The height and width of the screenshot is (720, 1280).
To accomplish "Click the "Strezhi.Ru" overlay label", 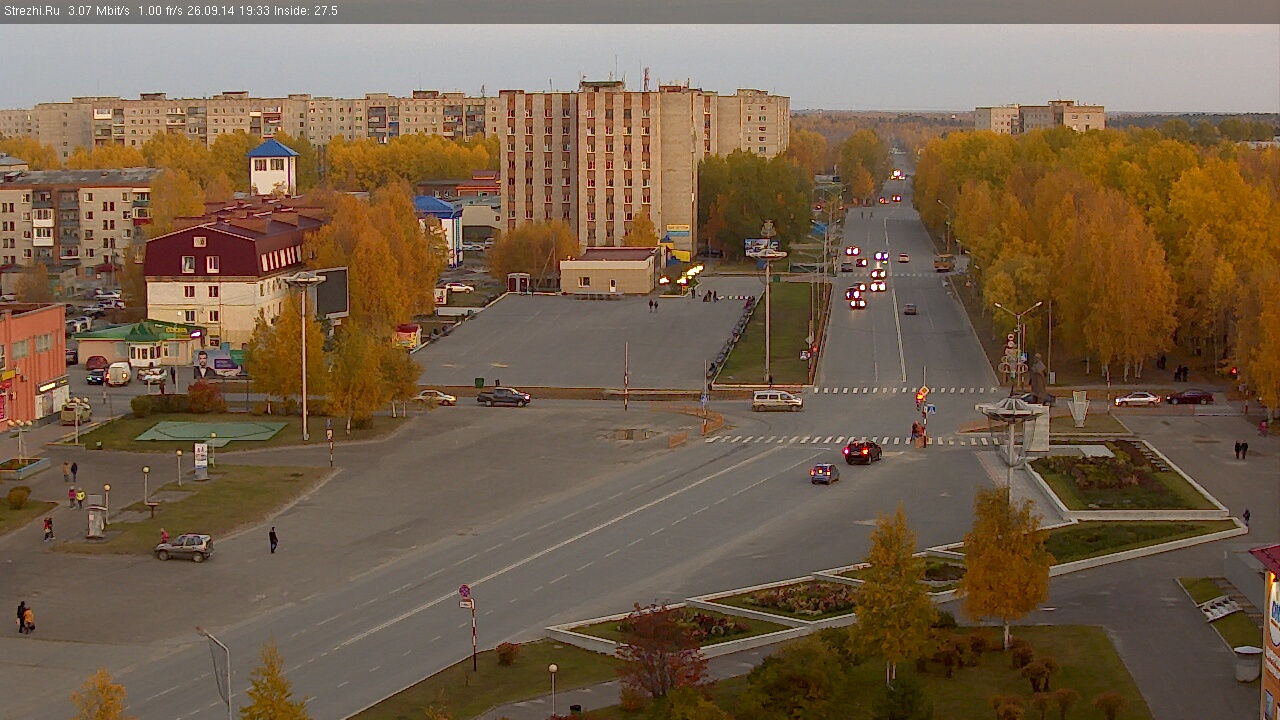I will (32, 11).
